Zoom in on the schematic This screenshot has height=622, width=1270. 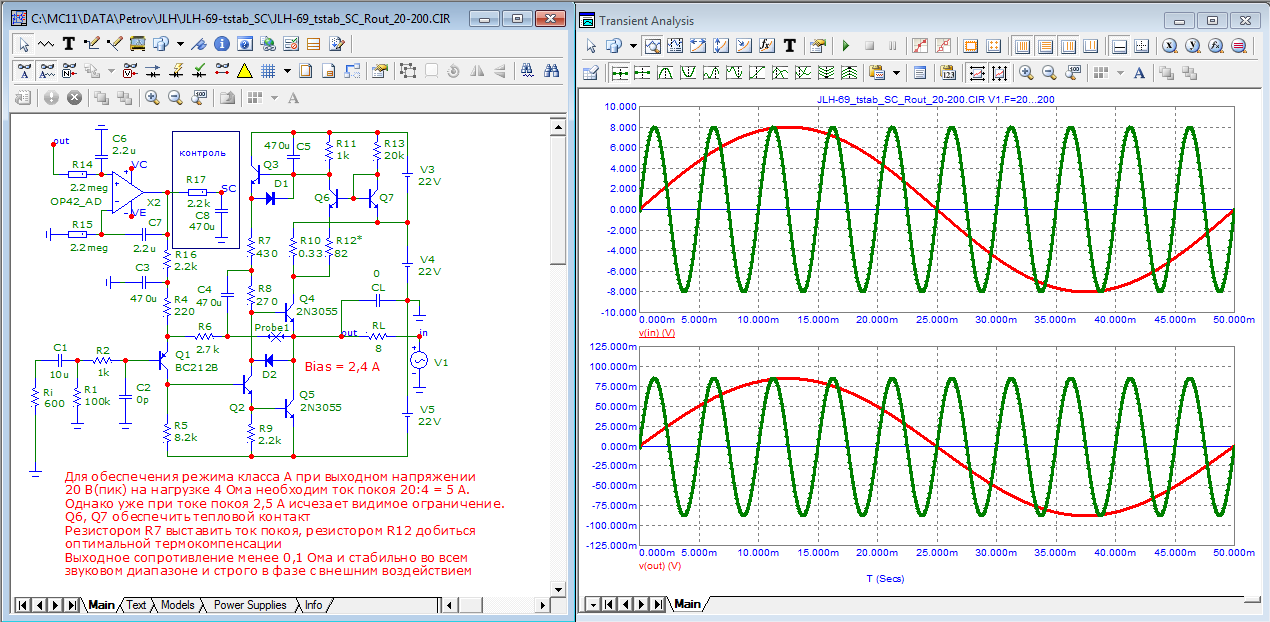click(x=152, y=98)
